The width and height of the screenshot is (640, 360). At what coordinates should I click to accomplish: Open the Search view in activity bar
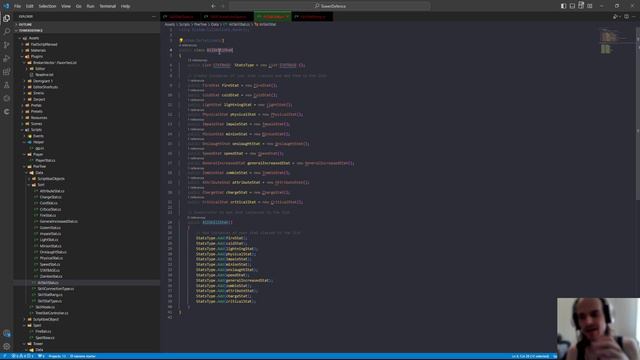(7, 31)
